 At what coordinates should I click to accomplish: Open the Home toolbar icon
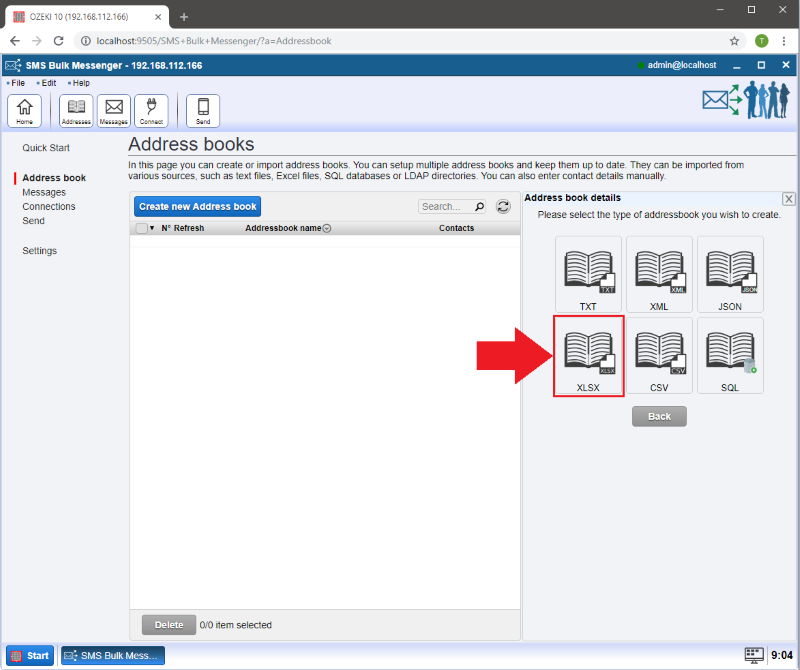tap(24, 110)
